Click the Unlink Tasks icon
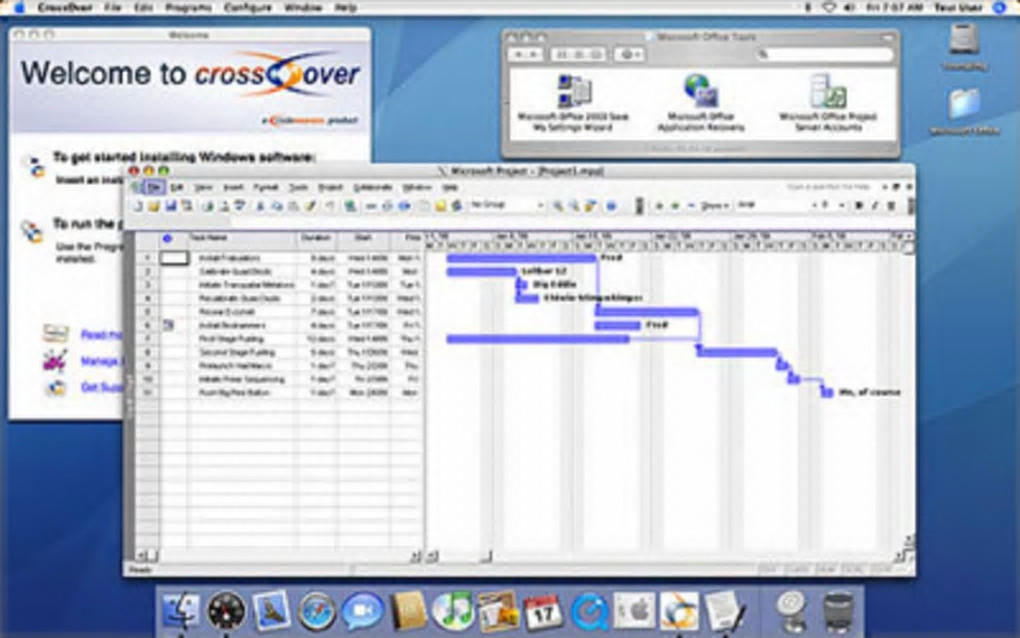 point(388,206)
